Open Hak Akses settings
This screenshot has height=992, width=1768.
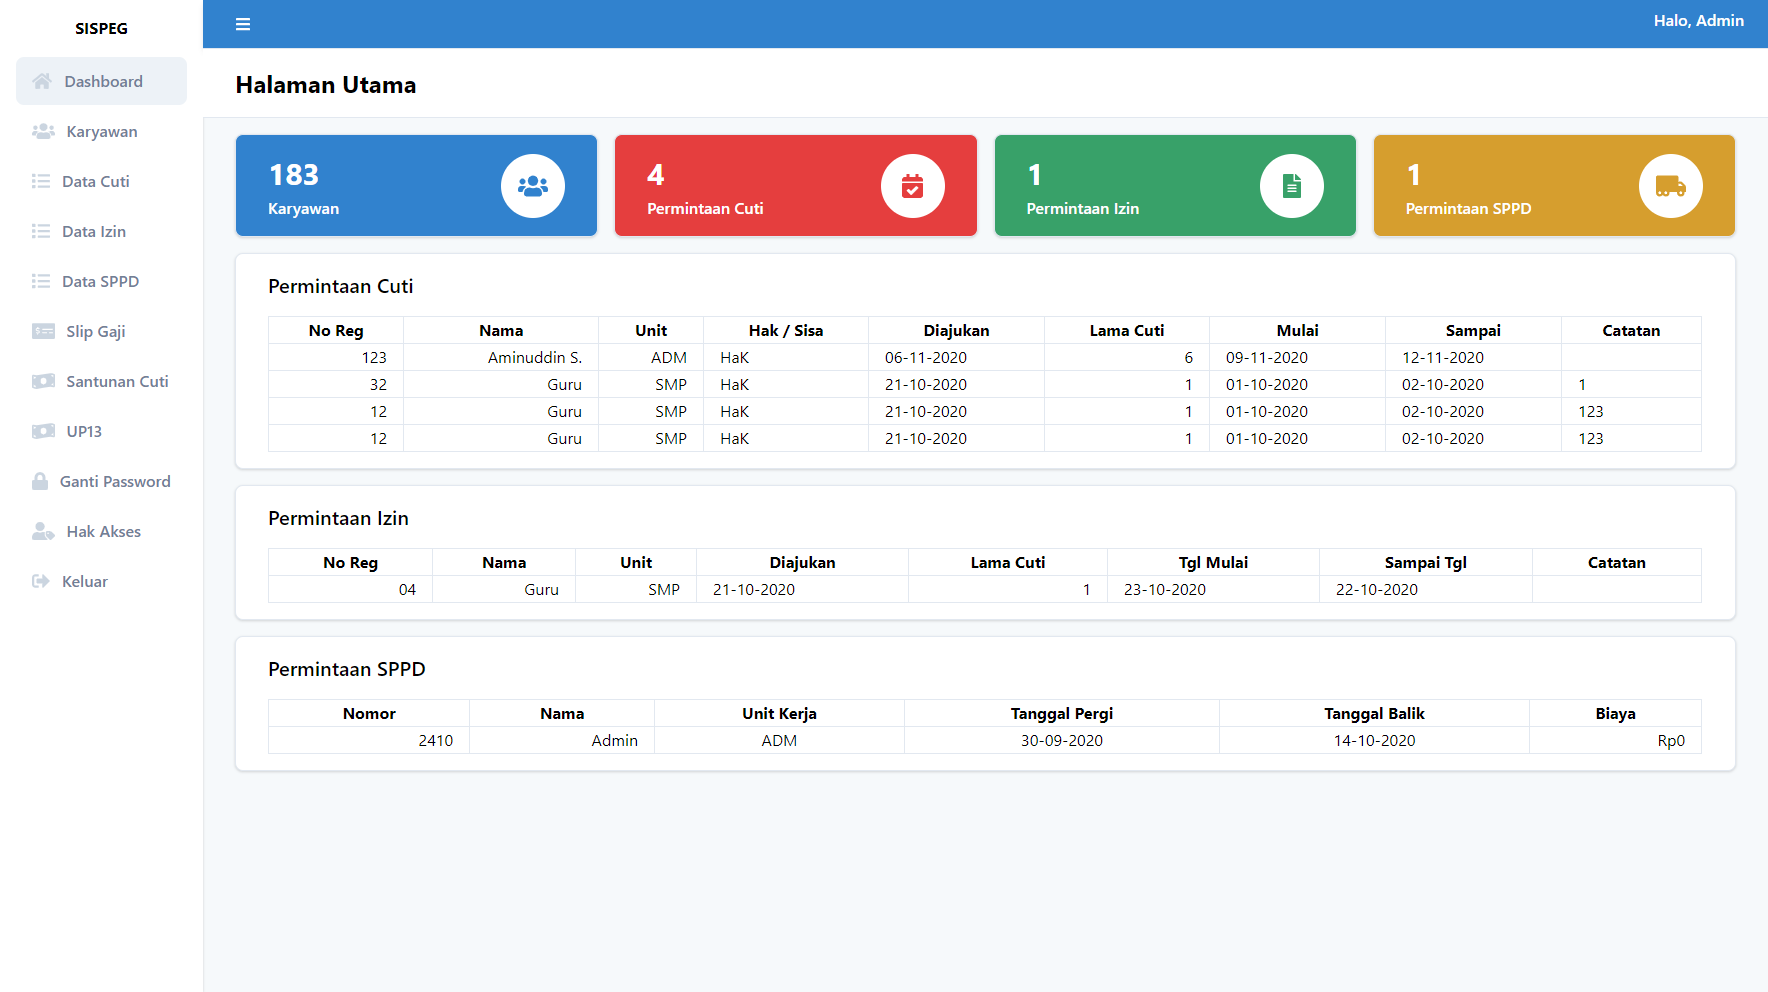coord(101,531)
